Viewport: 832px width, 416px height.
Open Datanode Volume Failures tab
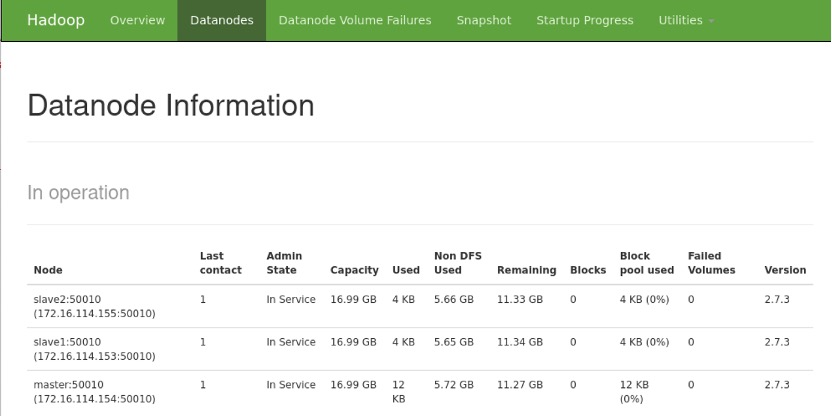[355, 20]
